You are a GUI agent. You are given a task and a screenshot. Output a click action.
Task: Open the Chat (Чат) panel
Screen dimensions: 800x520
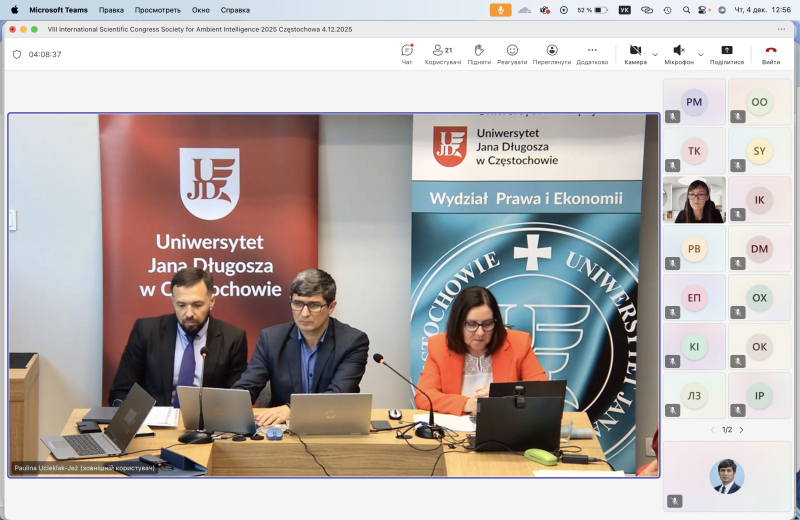click(407, 51)
